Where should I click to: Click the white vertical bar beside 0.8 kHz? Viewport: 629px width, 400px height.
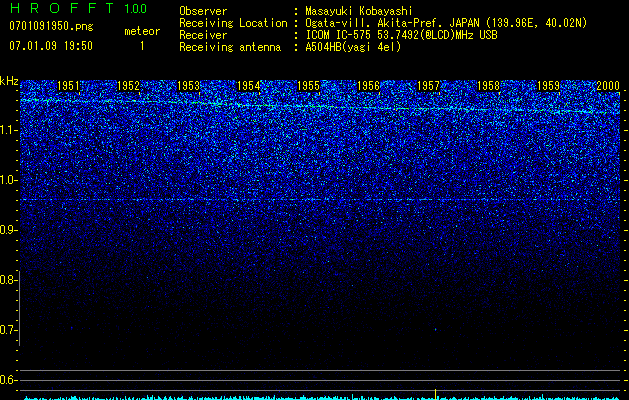click(x=20, y=308)
